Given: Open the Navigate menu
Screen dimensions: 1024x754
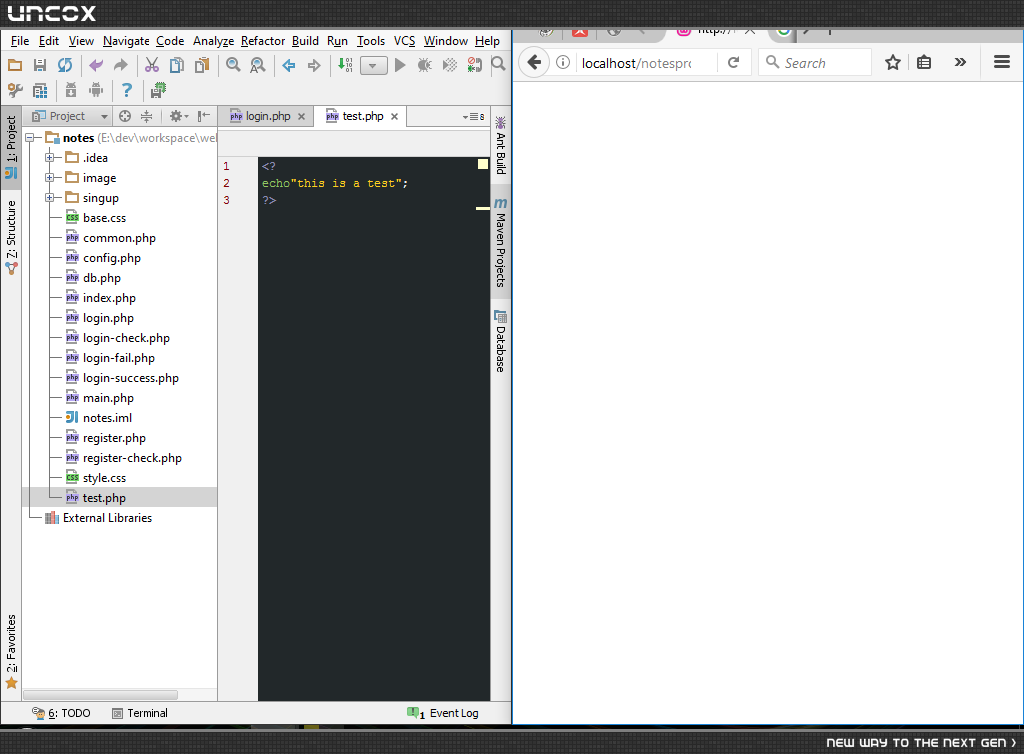Looking at the screenshot, I should (126, 41).
